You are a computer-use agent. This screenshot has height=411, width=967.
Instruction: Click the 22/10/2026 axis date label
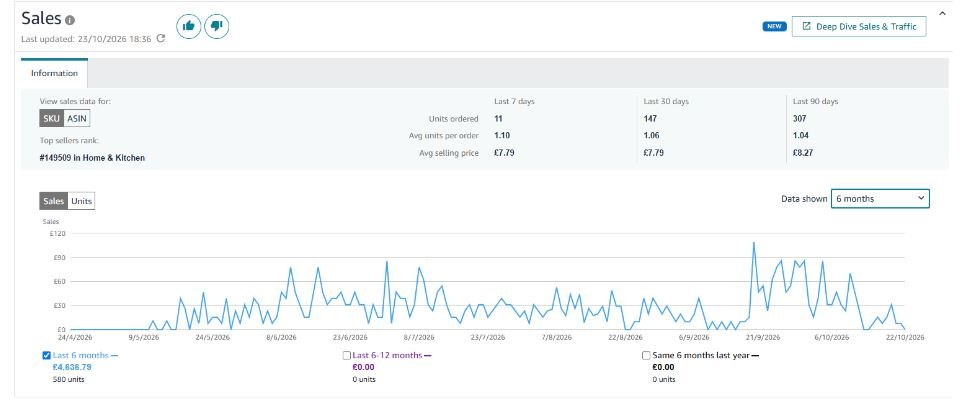click(906, 338)
